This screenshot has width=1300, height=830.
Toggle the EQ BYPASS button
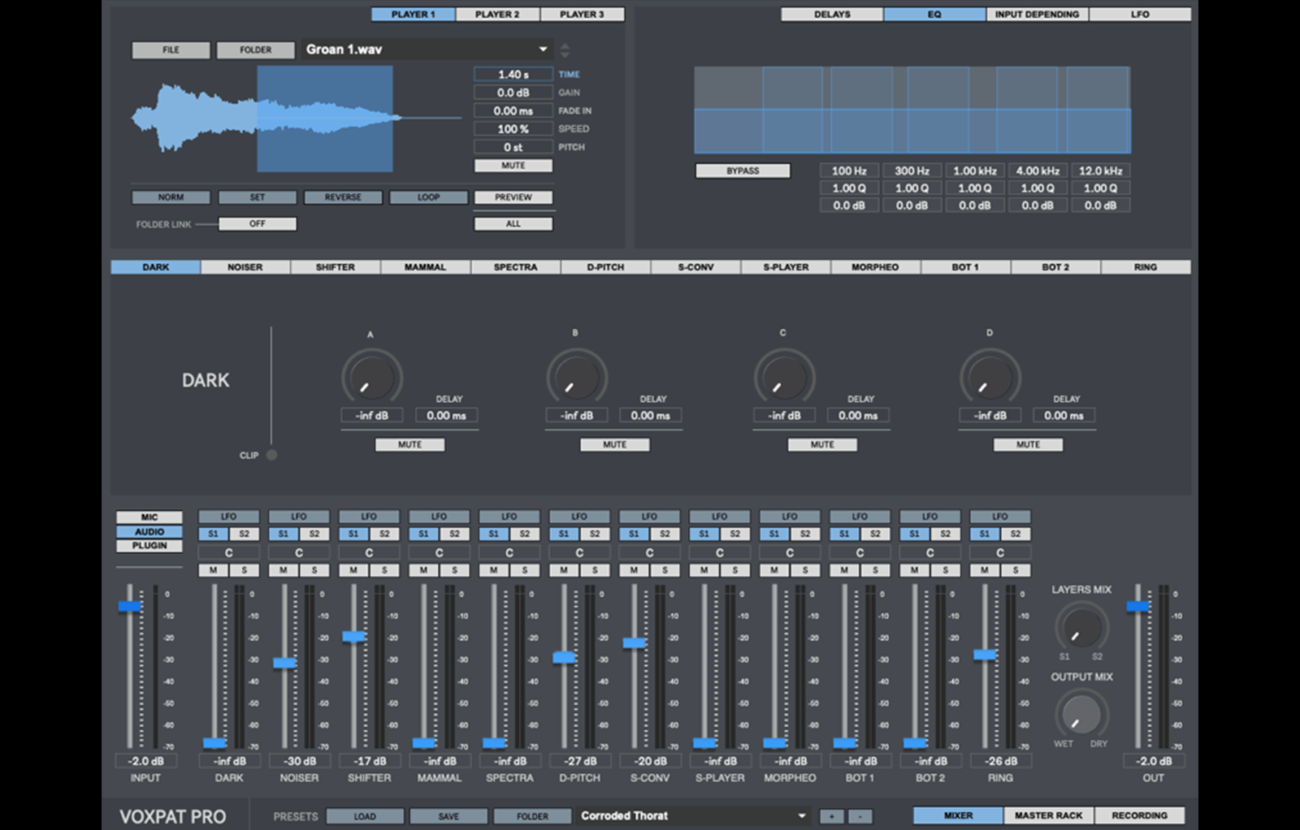click(742, 171)
